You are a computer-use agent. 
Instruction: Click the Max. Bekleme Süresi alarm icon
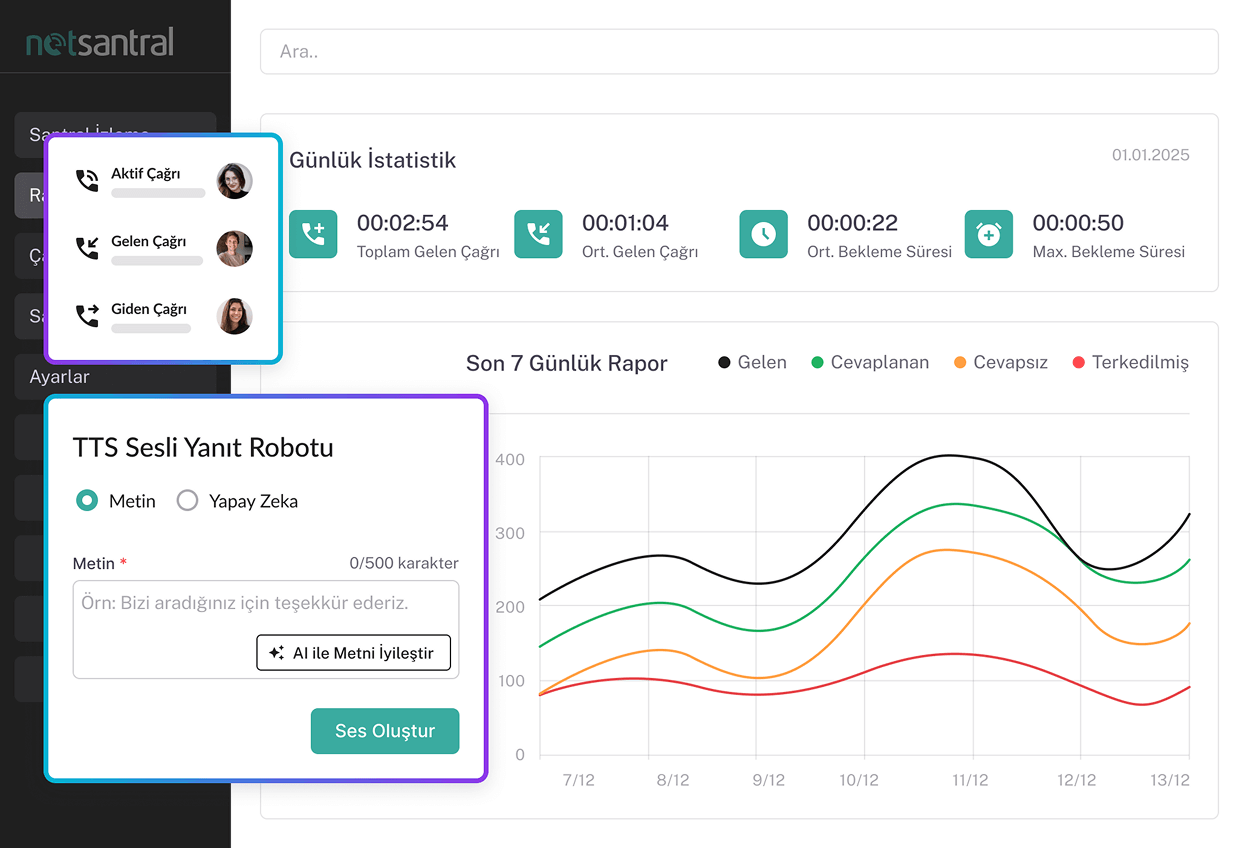988,234
